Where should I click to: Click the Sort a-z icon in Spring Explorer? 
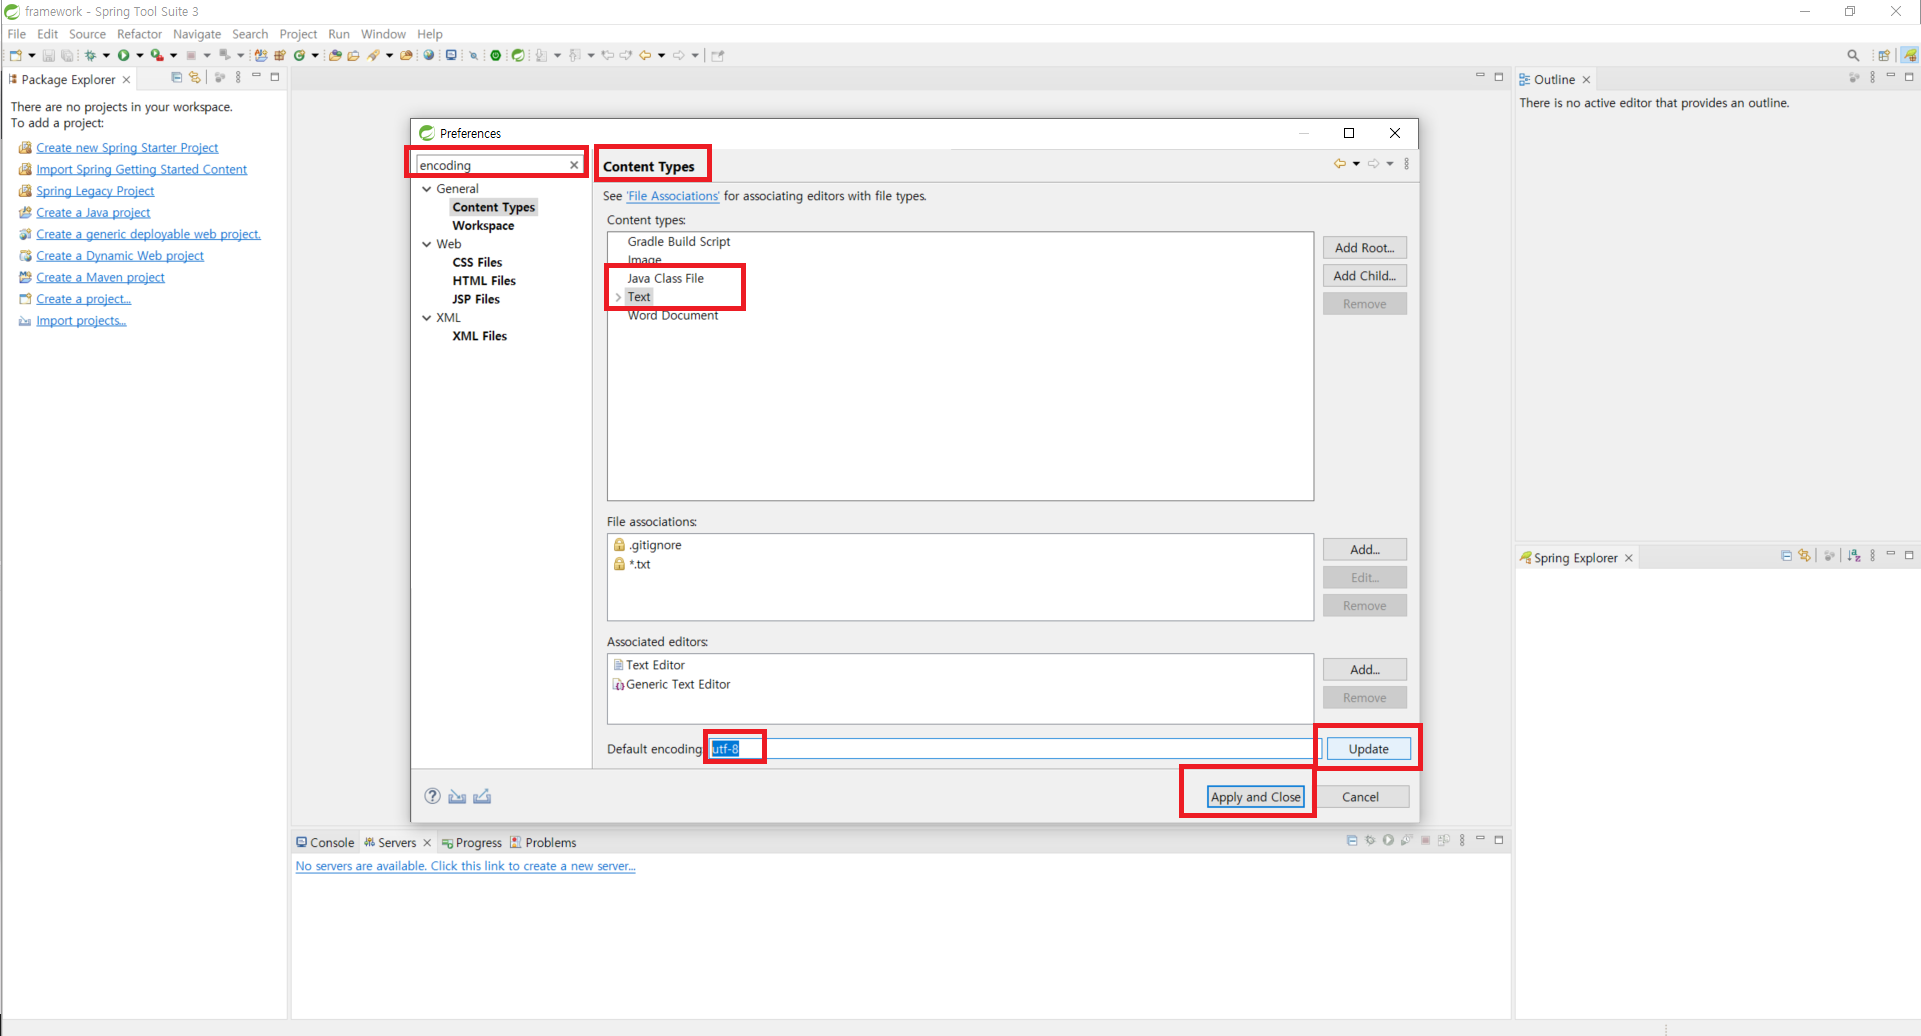1854,556
